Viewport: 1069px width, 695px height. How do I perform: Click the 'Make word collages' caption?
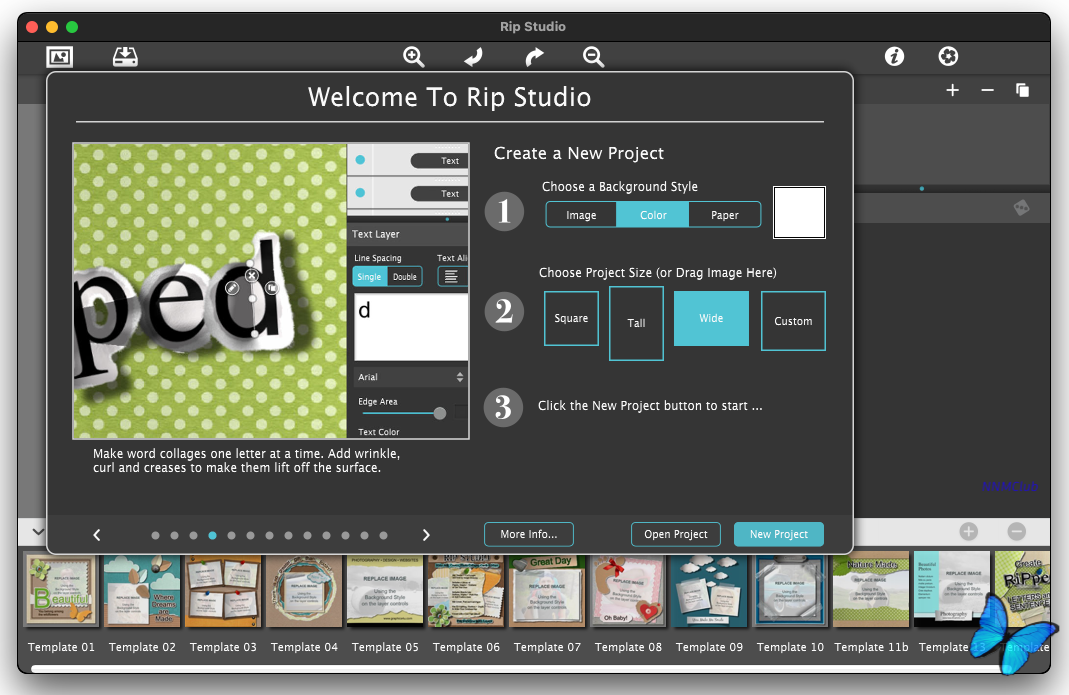click(246, 461)
